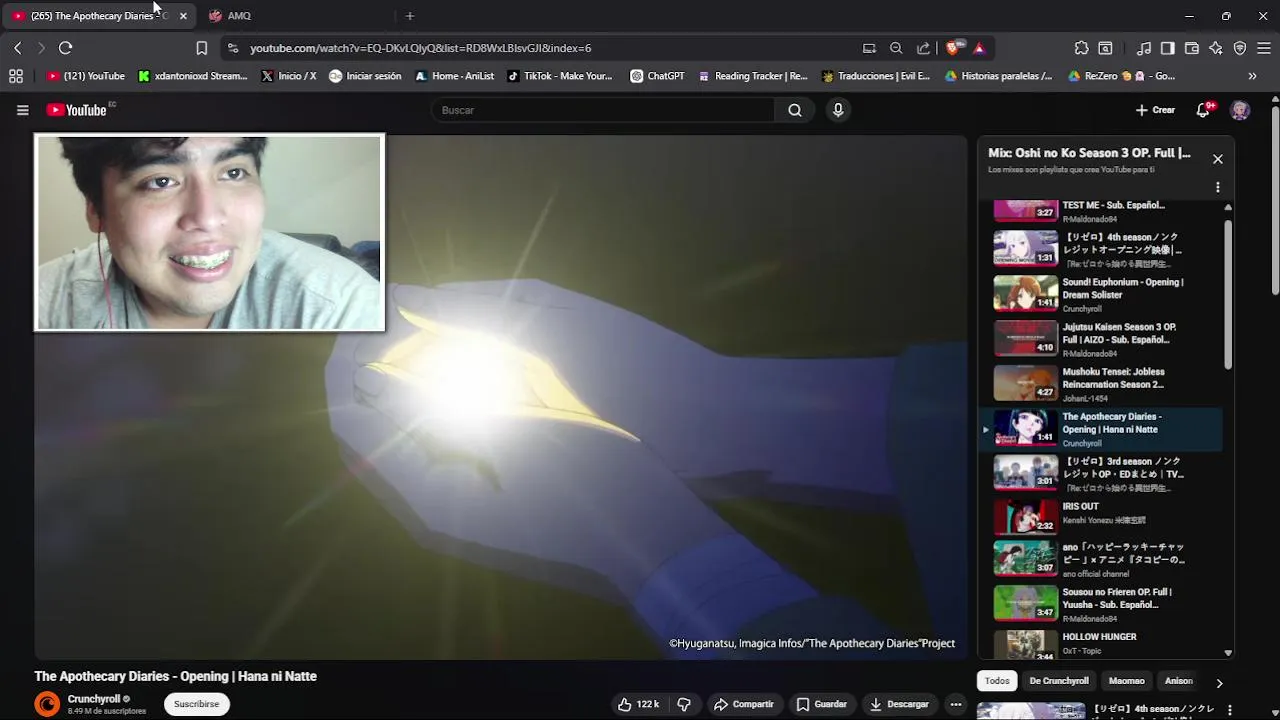
Task: Focus the Buscar search field
Action: pos(605,110)
